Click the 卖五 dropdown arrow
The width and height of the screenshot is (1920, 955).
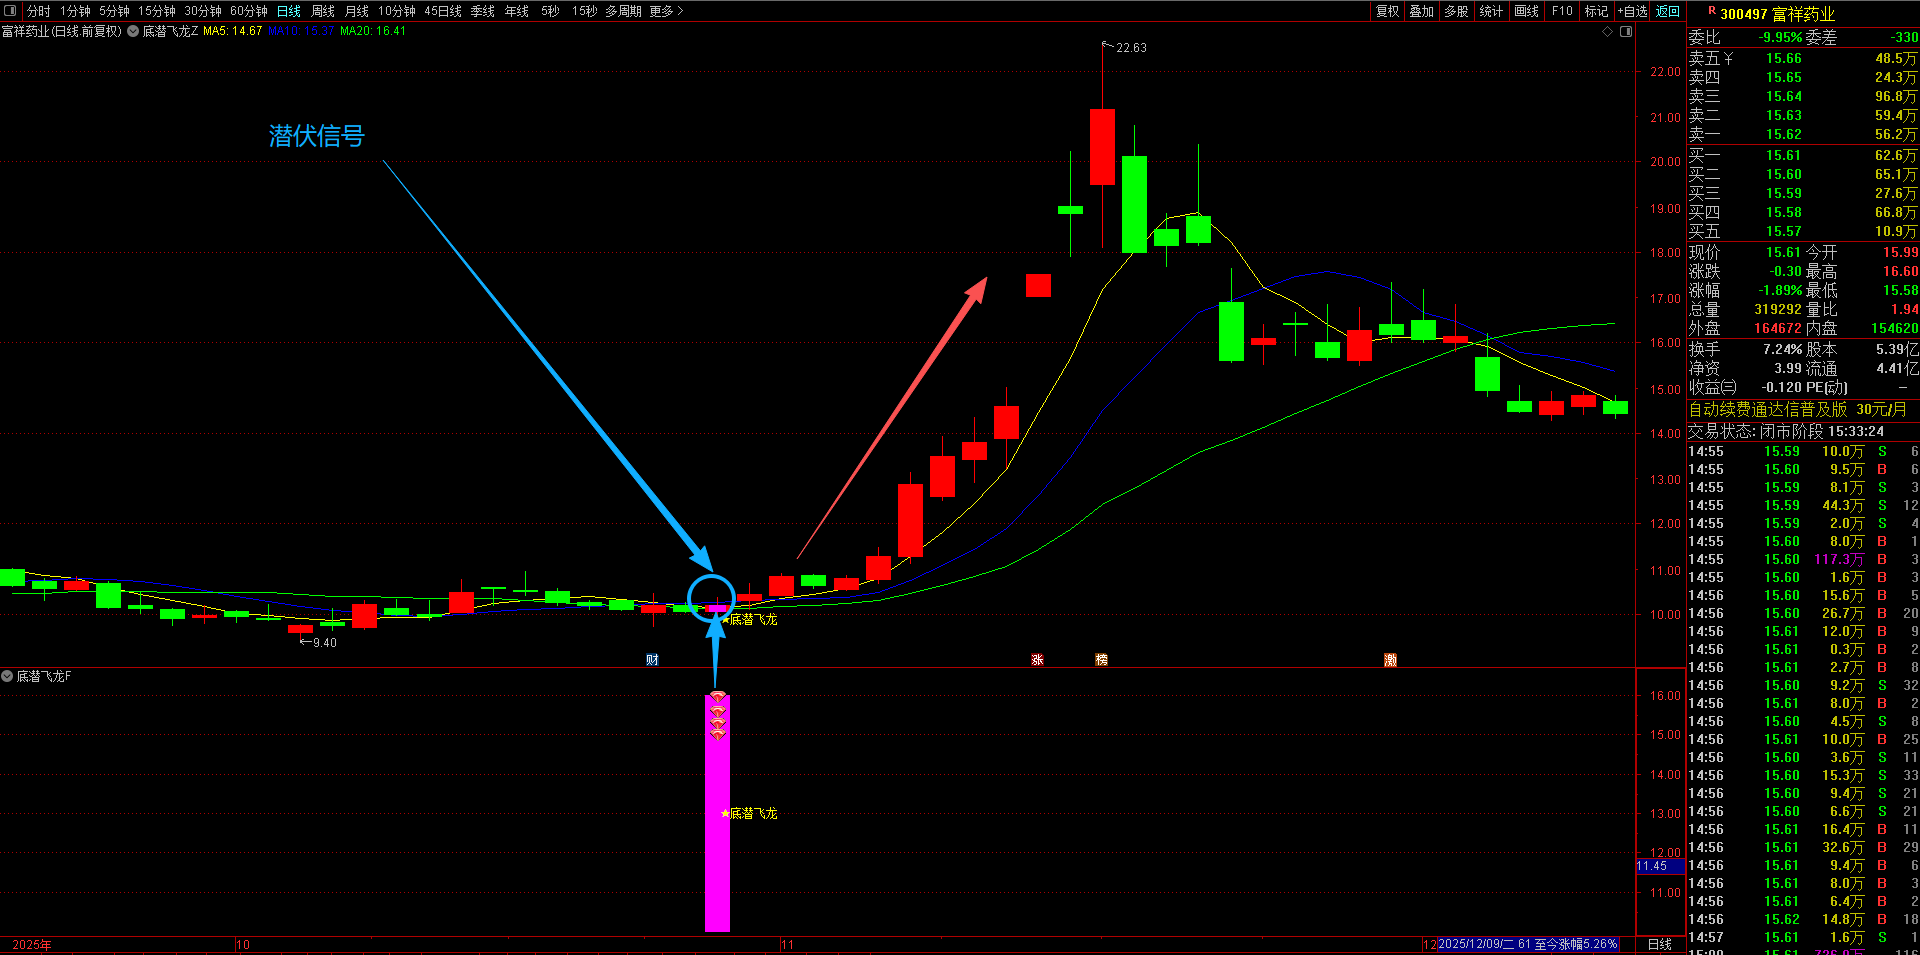[x=1728, y=59]
